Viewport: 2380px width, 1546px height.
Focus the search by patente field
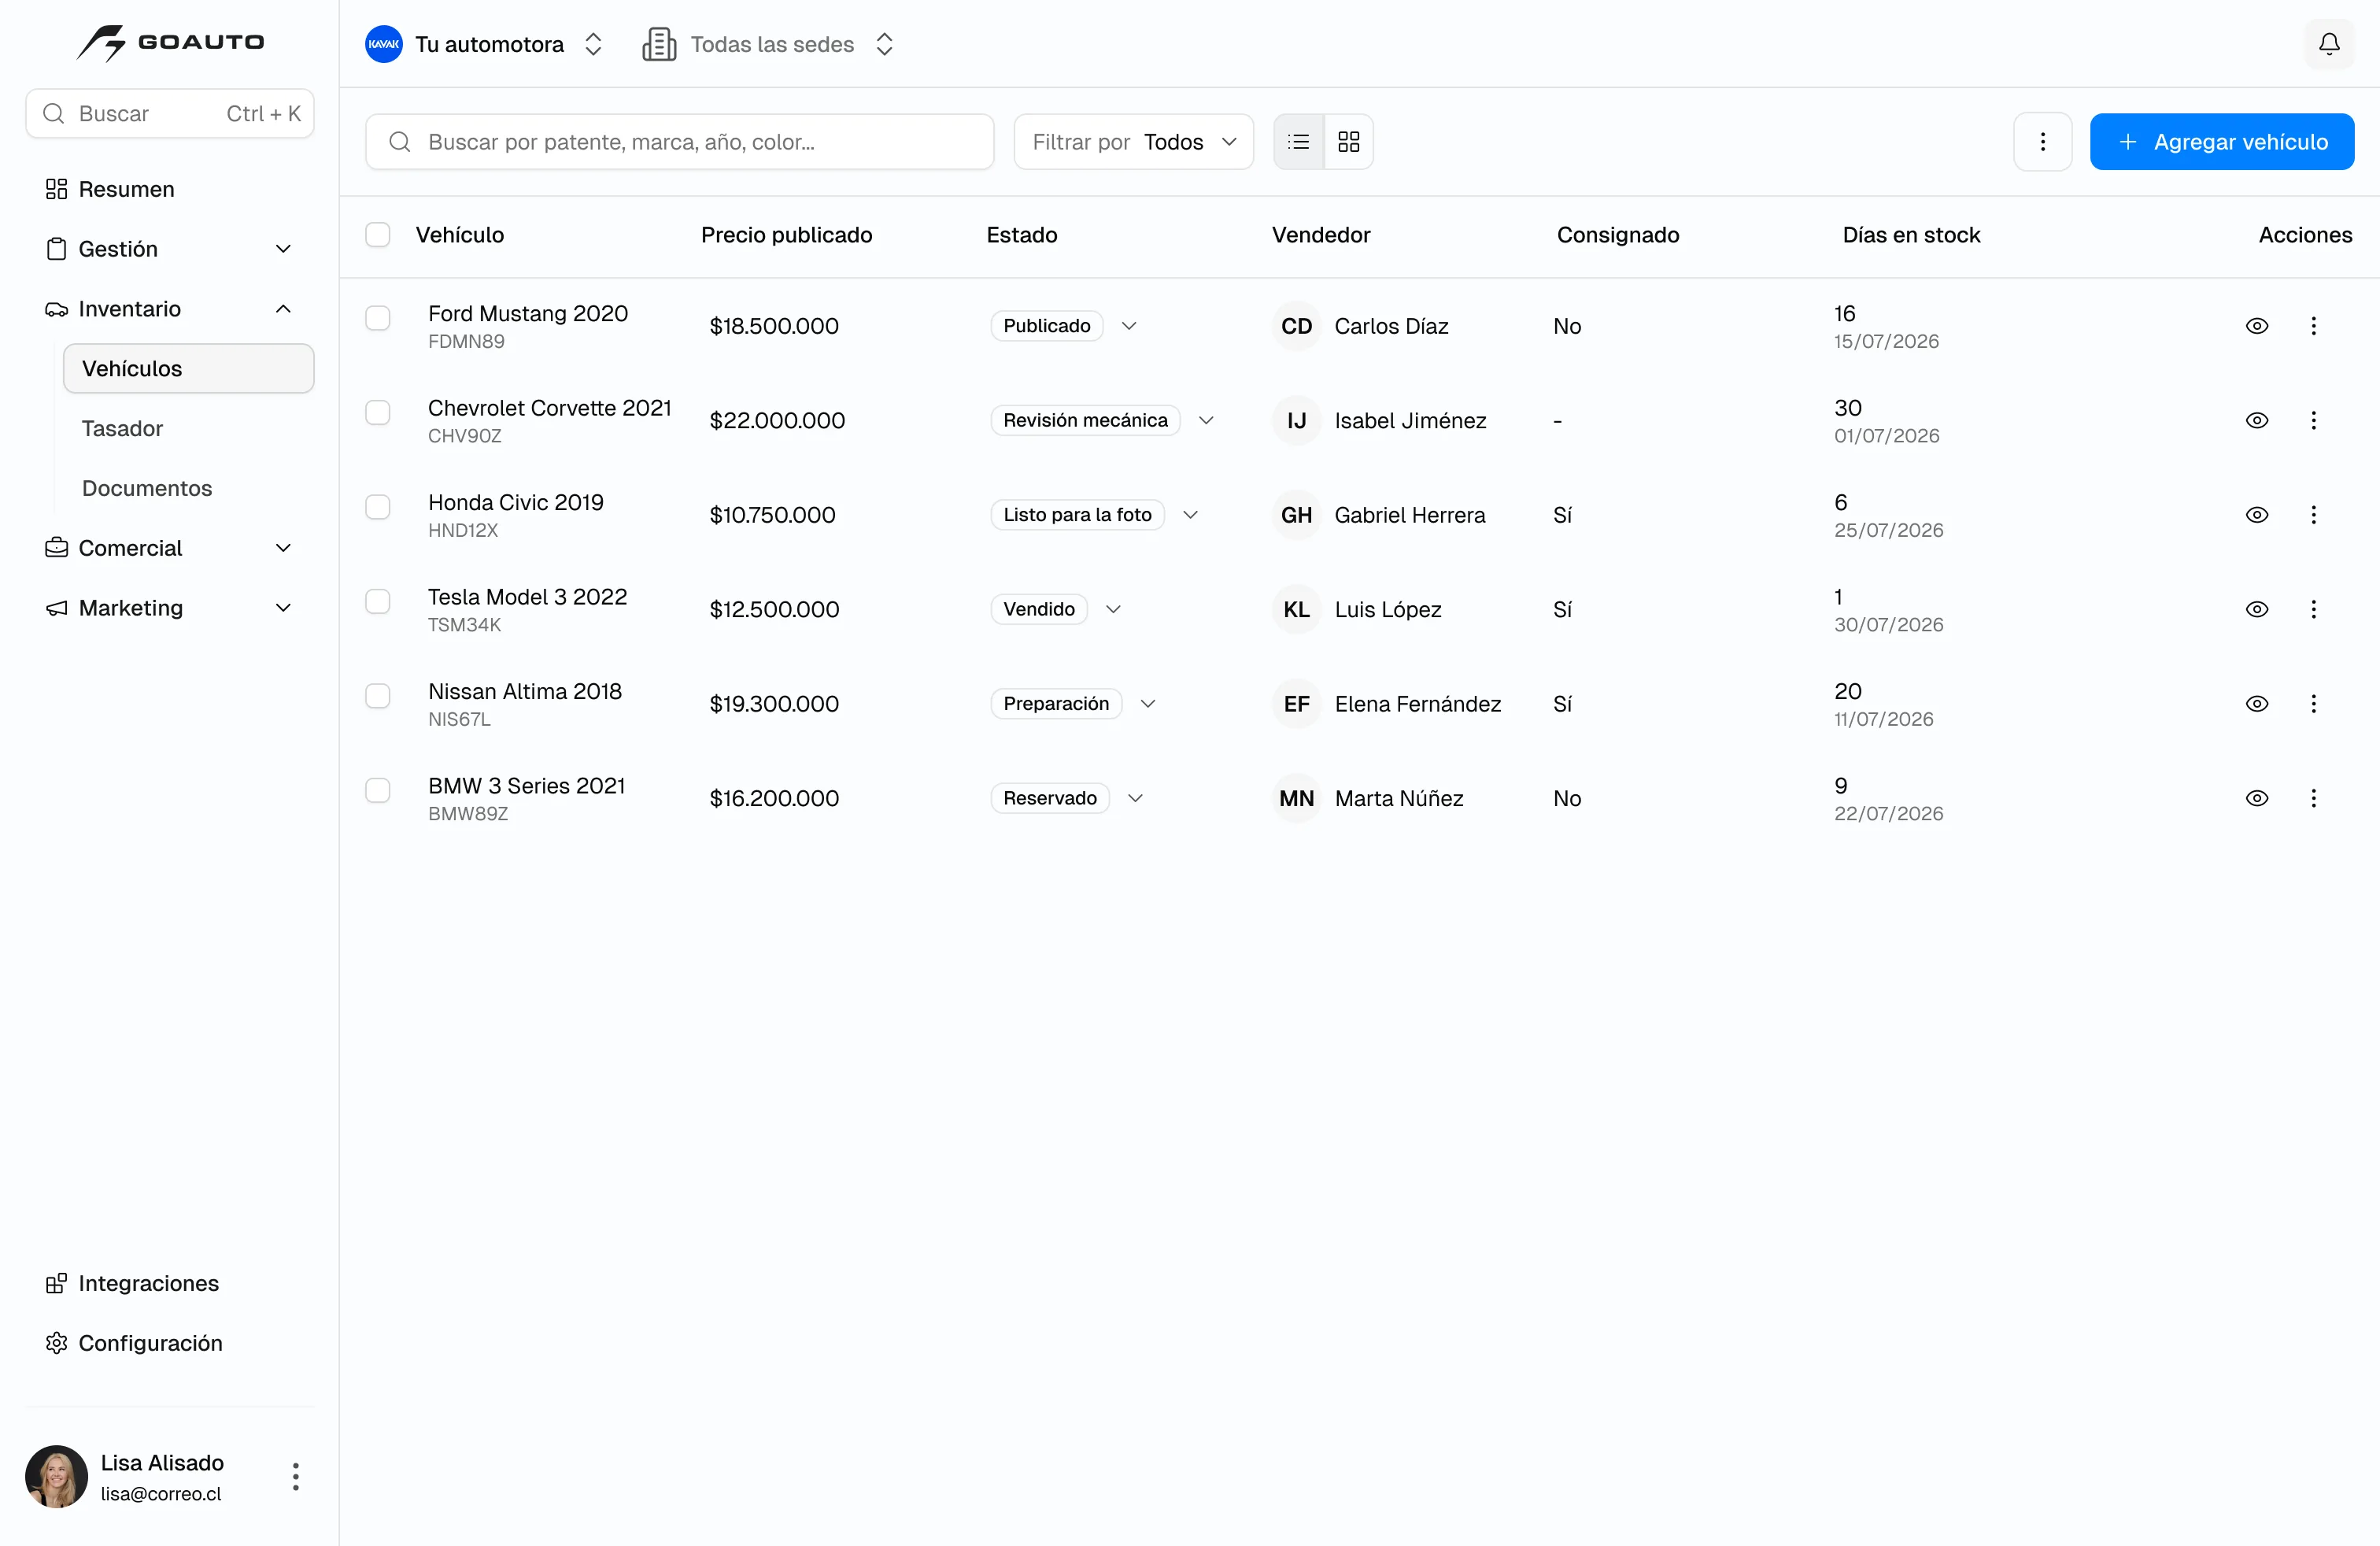(x=679, y=142)
